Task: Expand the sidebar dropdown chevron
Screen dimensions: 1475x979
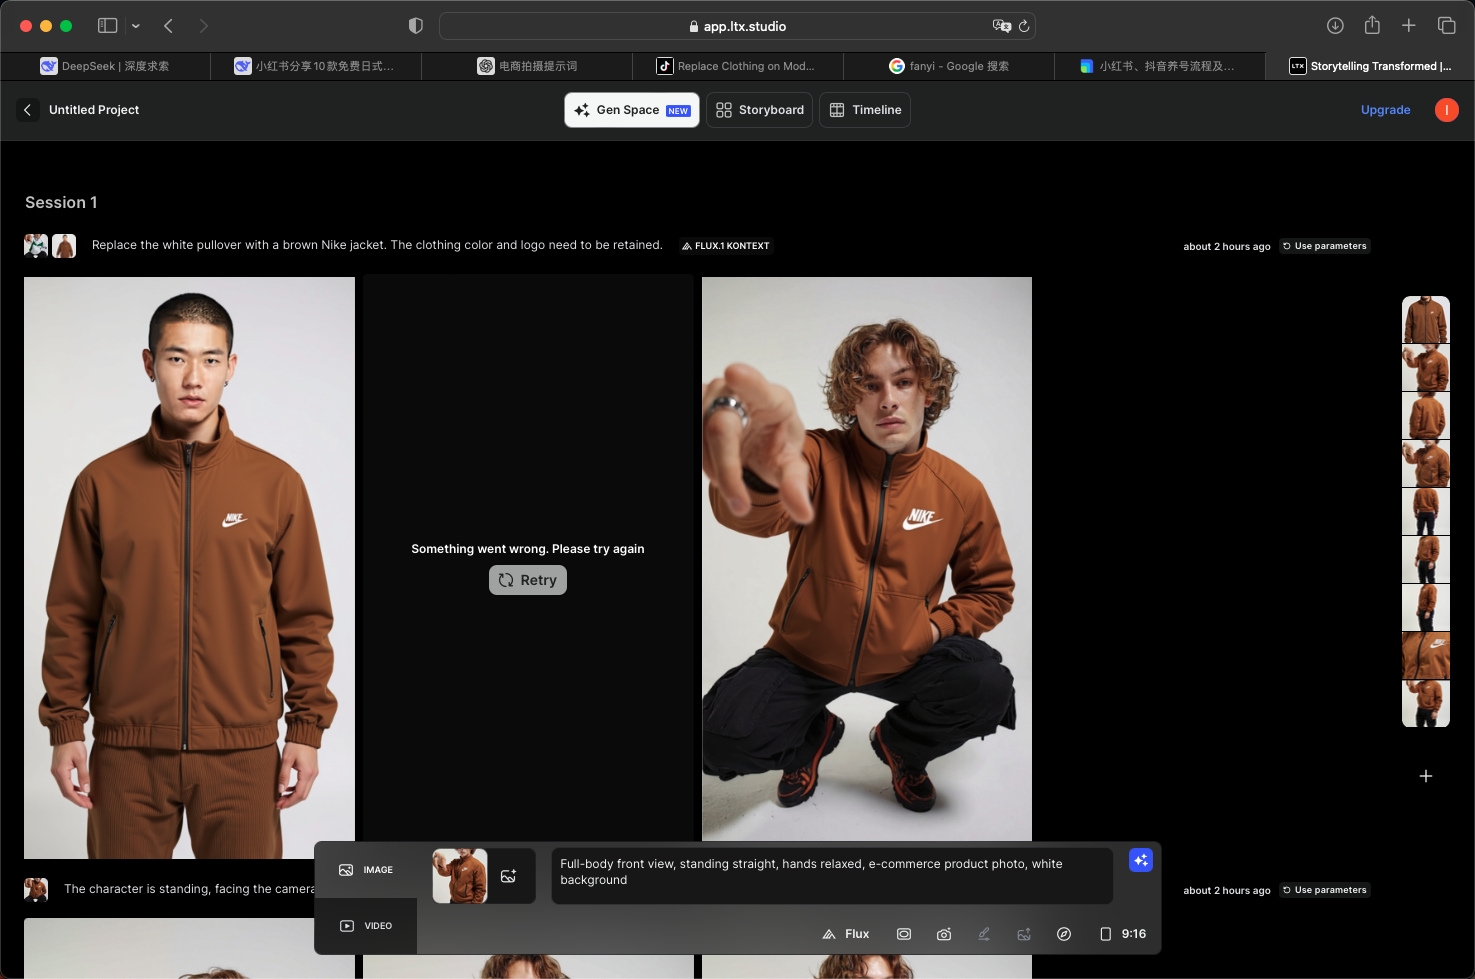Action: click(x=136, y=26)
